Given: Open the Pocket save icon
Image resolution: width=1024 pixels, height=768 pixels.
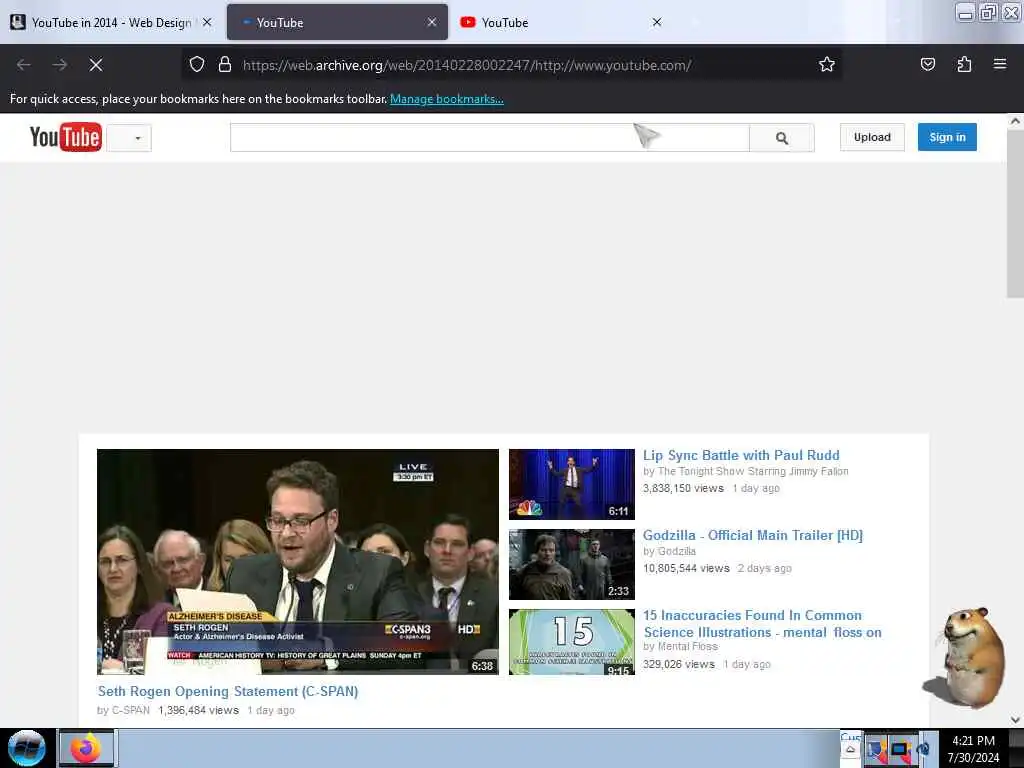Looking at the screenshot, I should tap(927, 64).
